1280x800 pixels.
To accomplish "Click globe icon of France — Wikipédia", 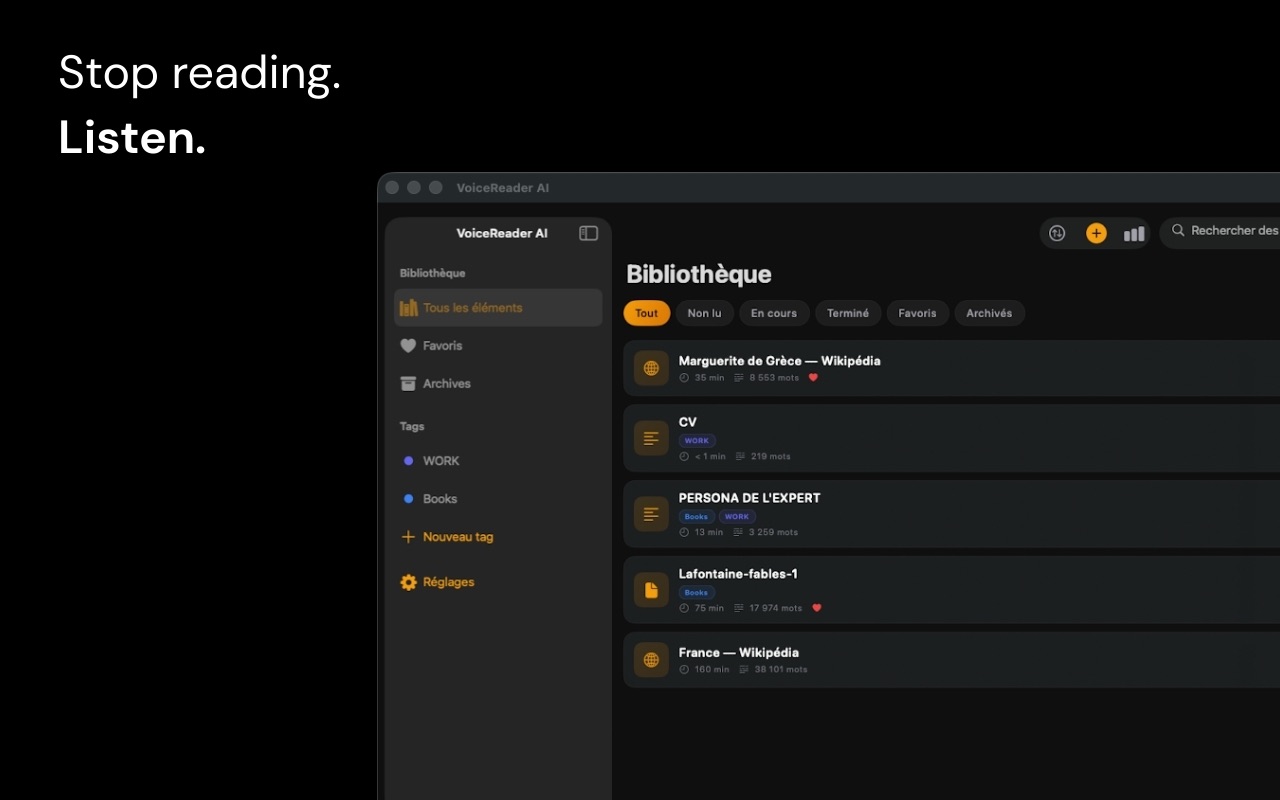I will click(651, 660).
